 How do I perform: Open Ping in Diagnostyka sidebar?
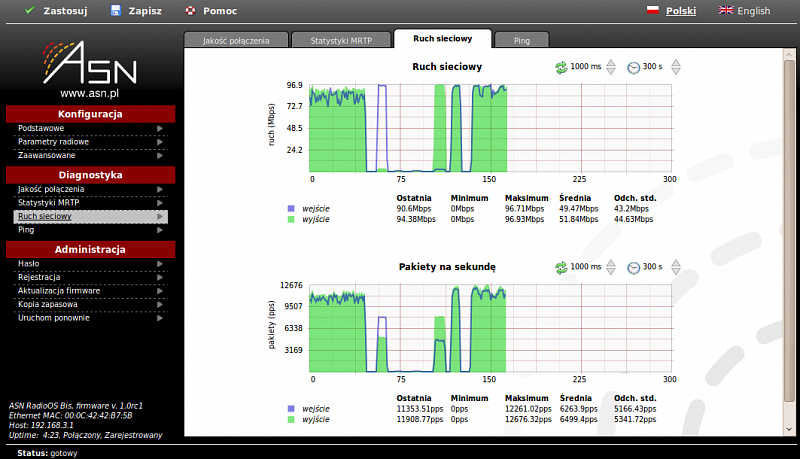[x=90, y=230]
